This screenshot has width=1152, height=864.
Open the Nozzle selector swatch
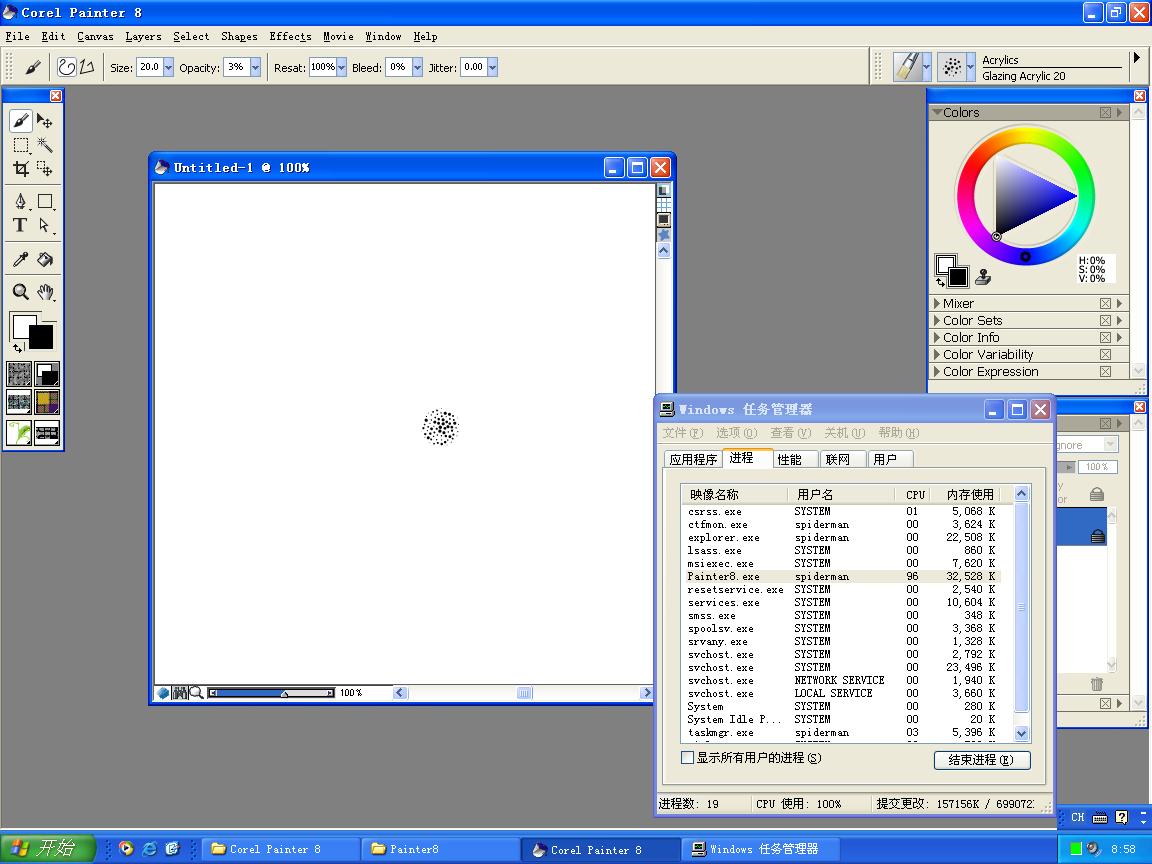[x=19, y=433]
